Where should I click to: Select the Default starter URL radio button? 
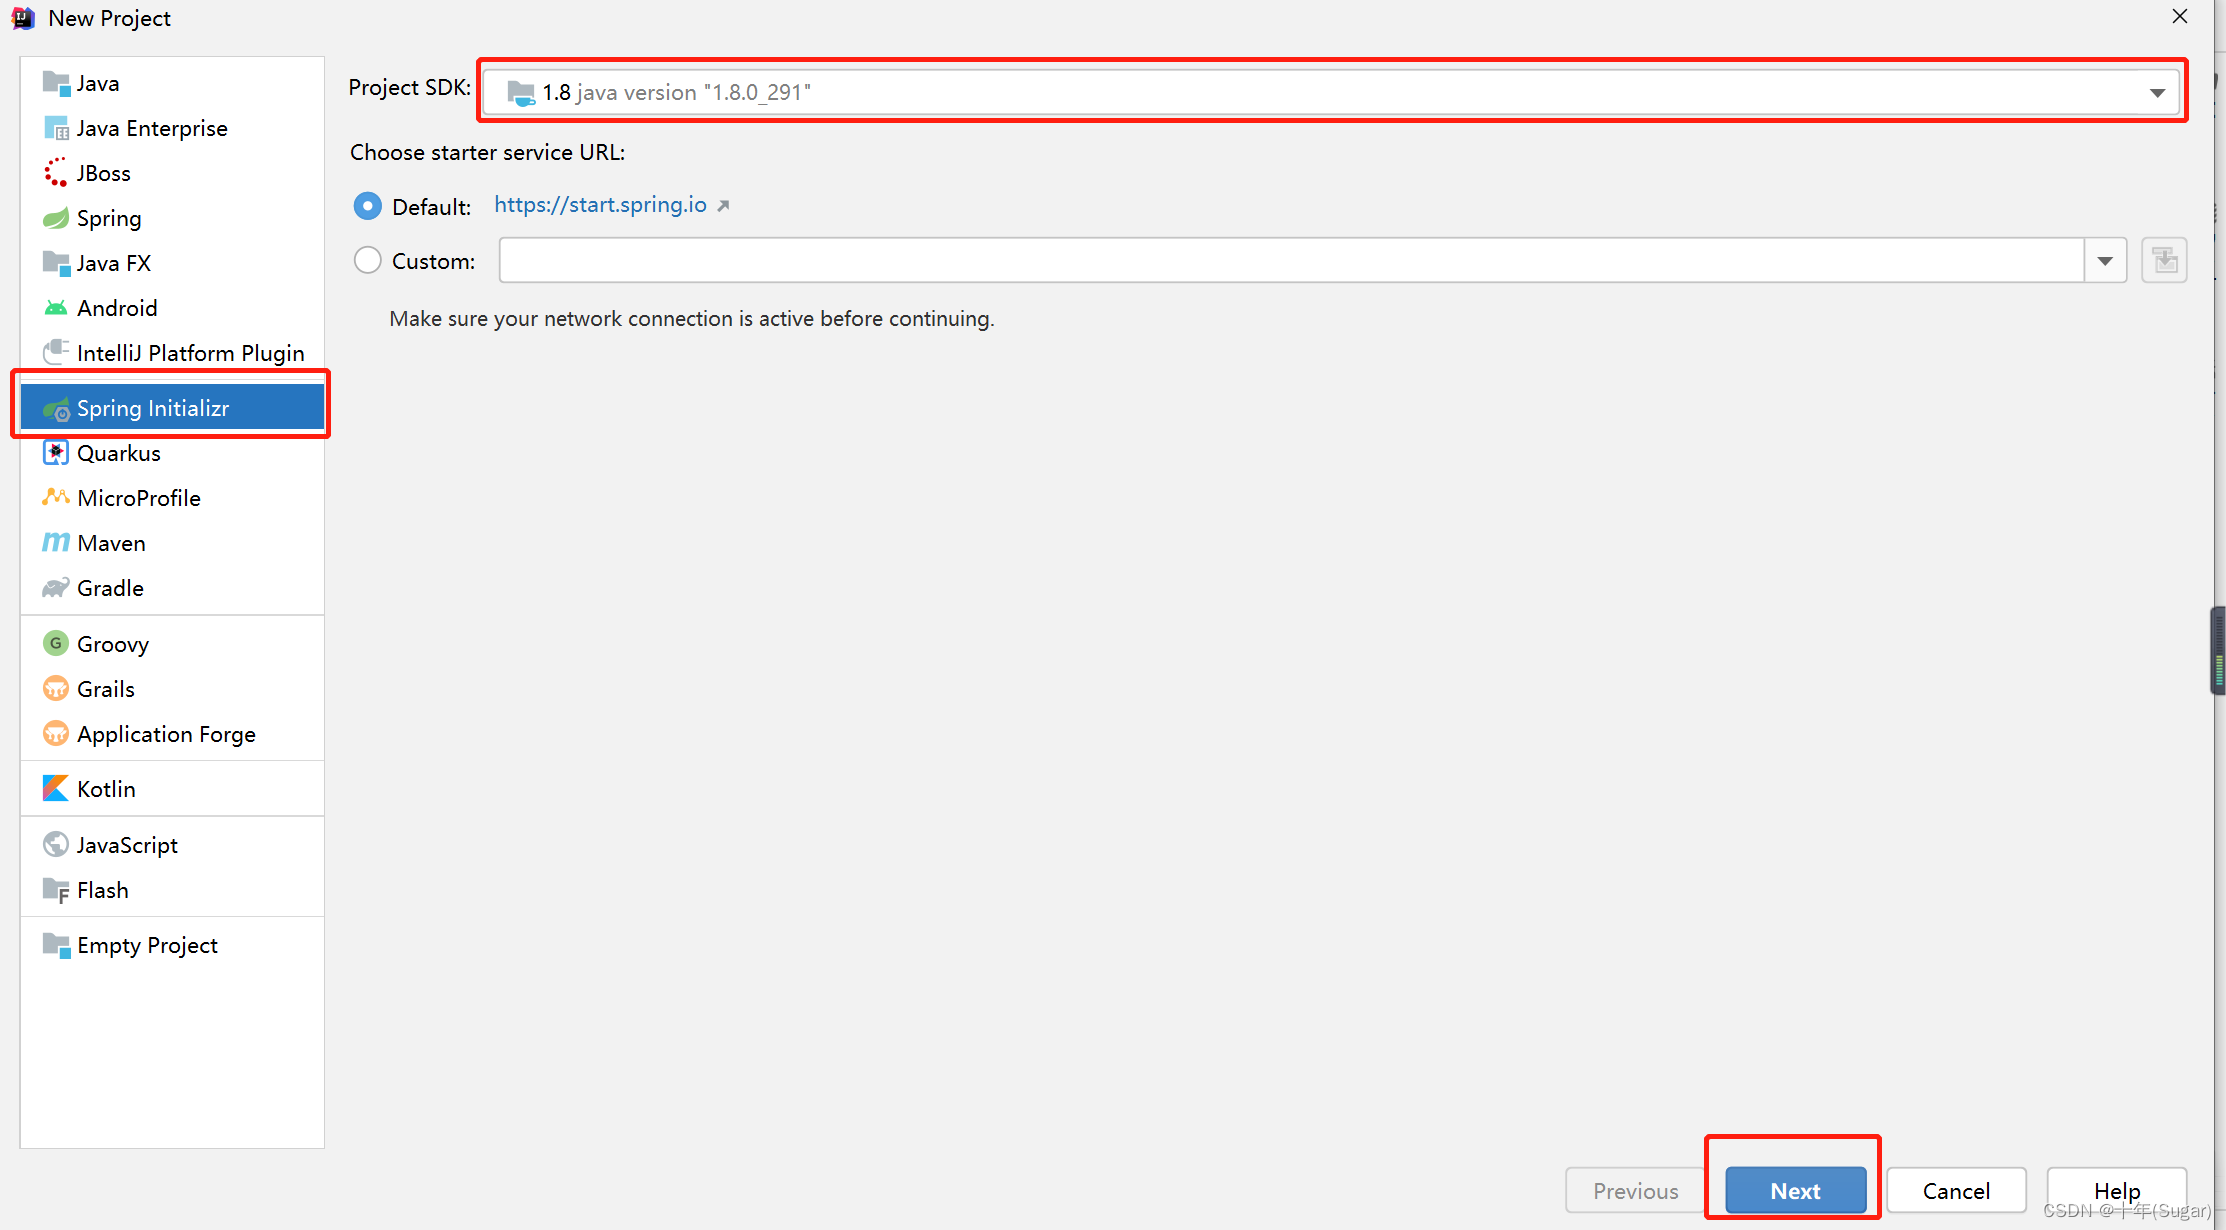[x=368, y=206]
